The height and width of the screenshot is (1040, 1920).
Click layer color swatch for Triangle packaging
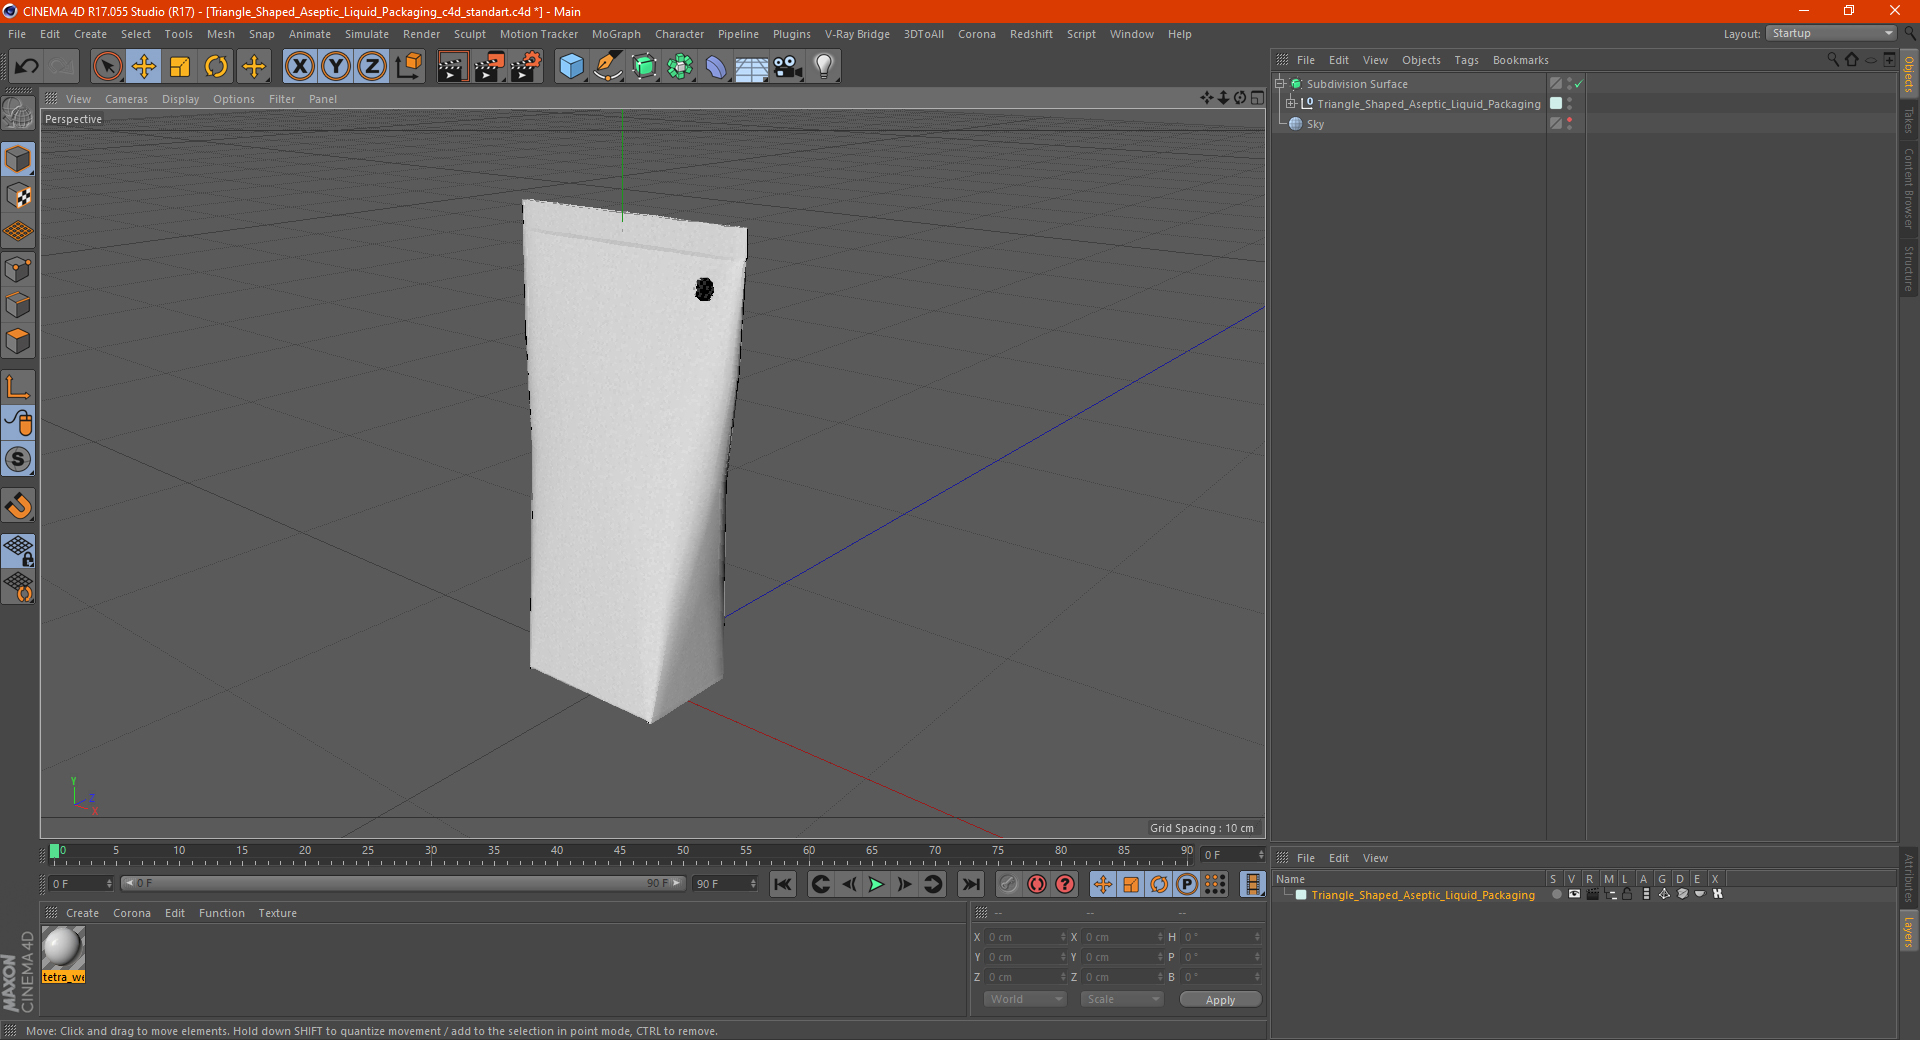pos(1301,895)
